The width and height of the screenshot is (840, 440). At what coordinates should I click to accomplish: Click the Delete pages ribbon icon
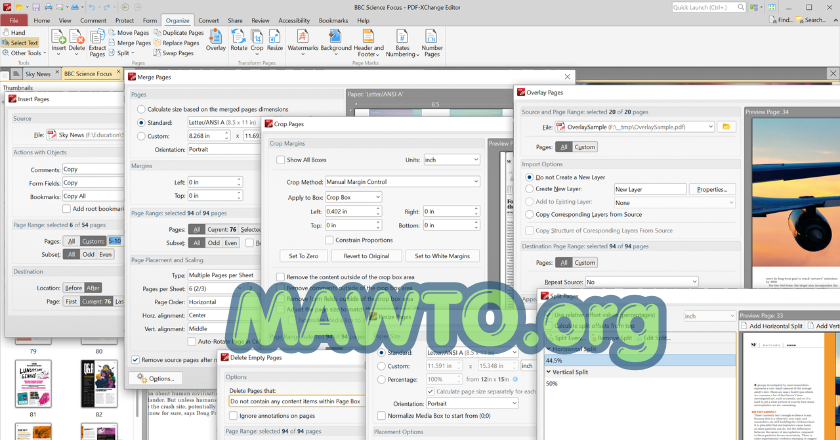point(77,41)
